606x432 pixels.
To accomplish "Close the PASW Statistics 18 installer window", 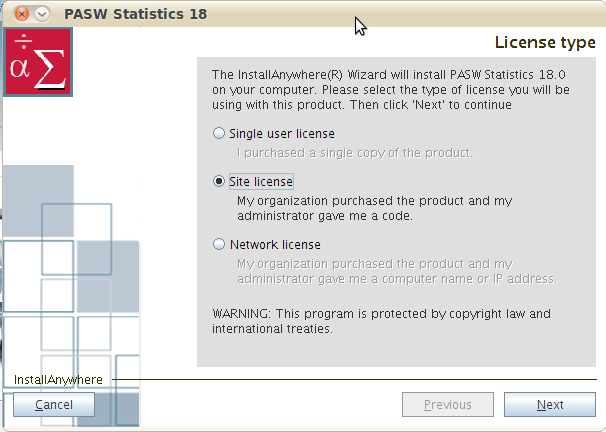I will (x=22, y=14).
